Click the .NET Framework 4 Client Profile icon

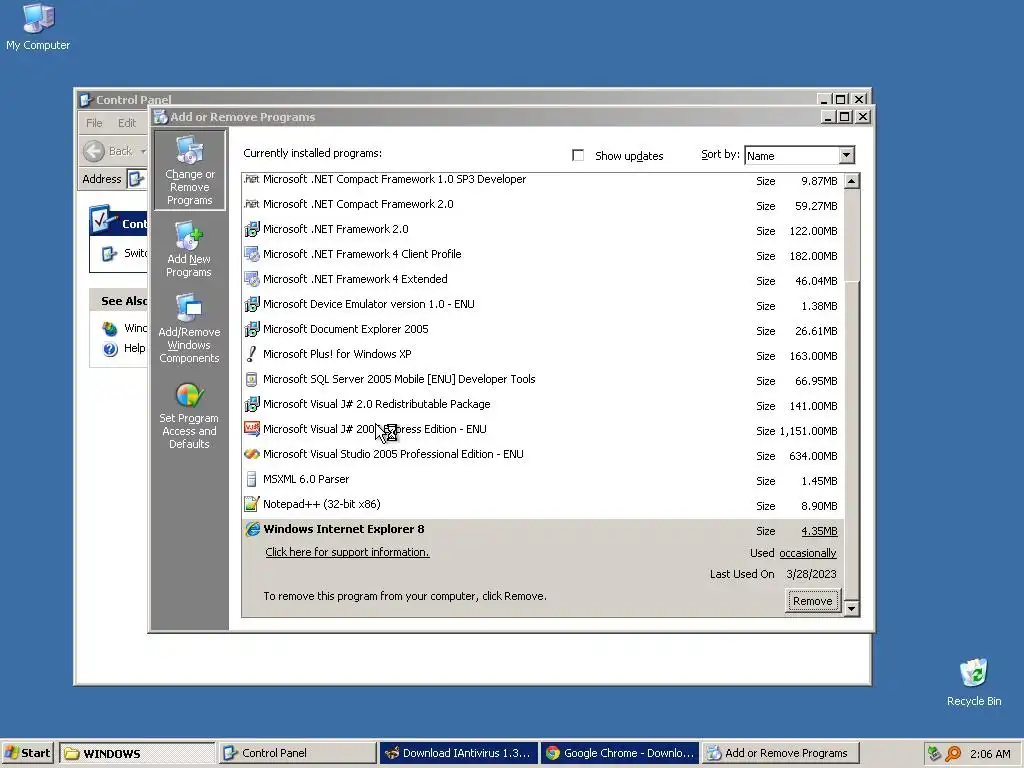[x=251, y=254]
